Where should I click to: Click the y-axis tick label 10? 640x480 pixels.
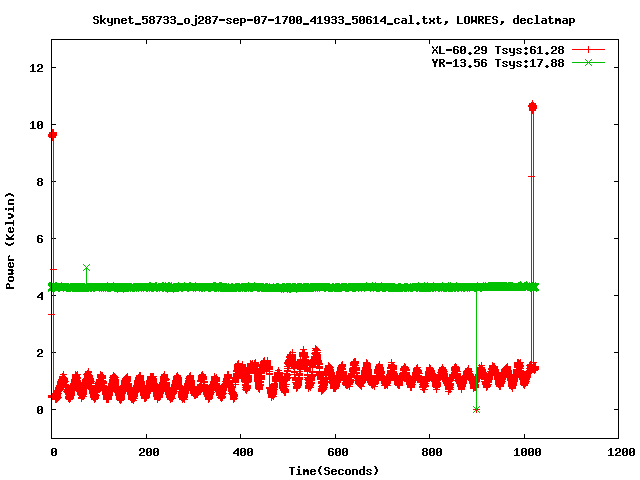tap(36, 125)
